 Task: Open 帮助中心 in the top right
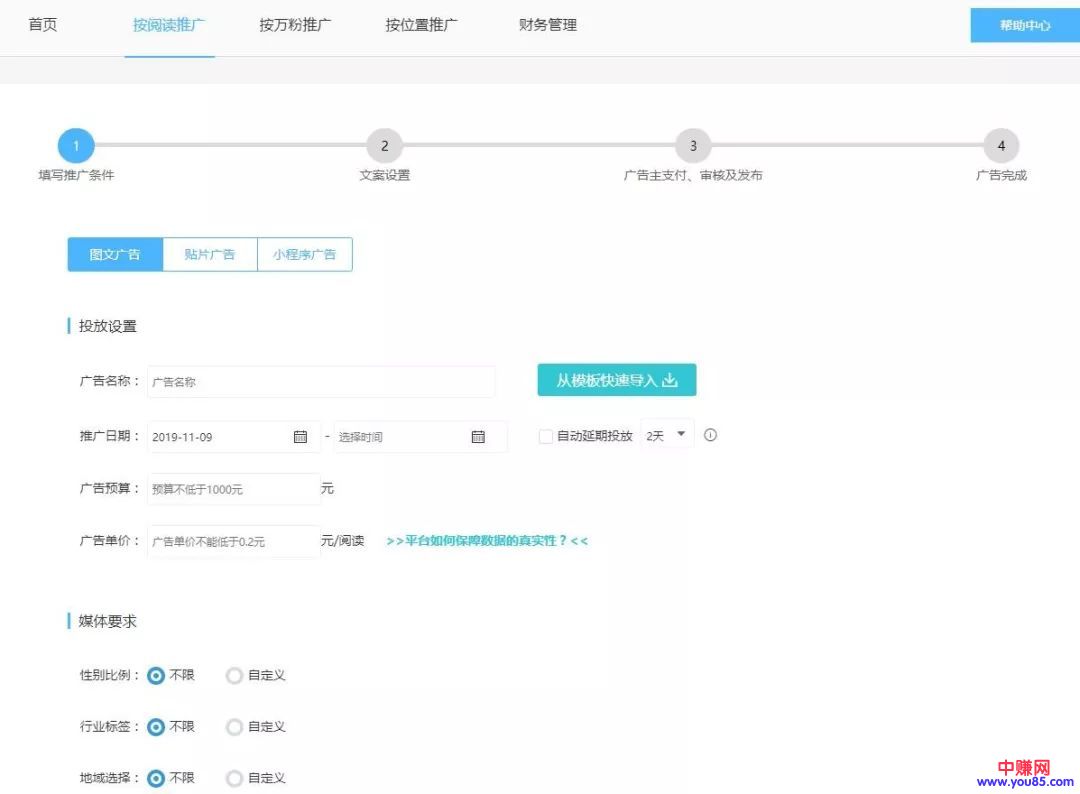1025,26
